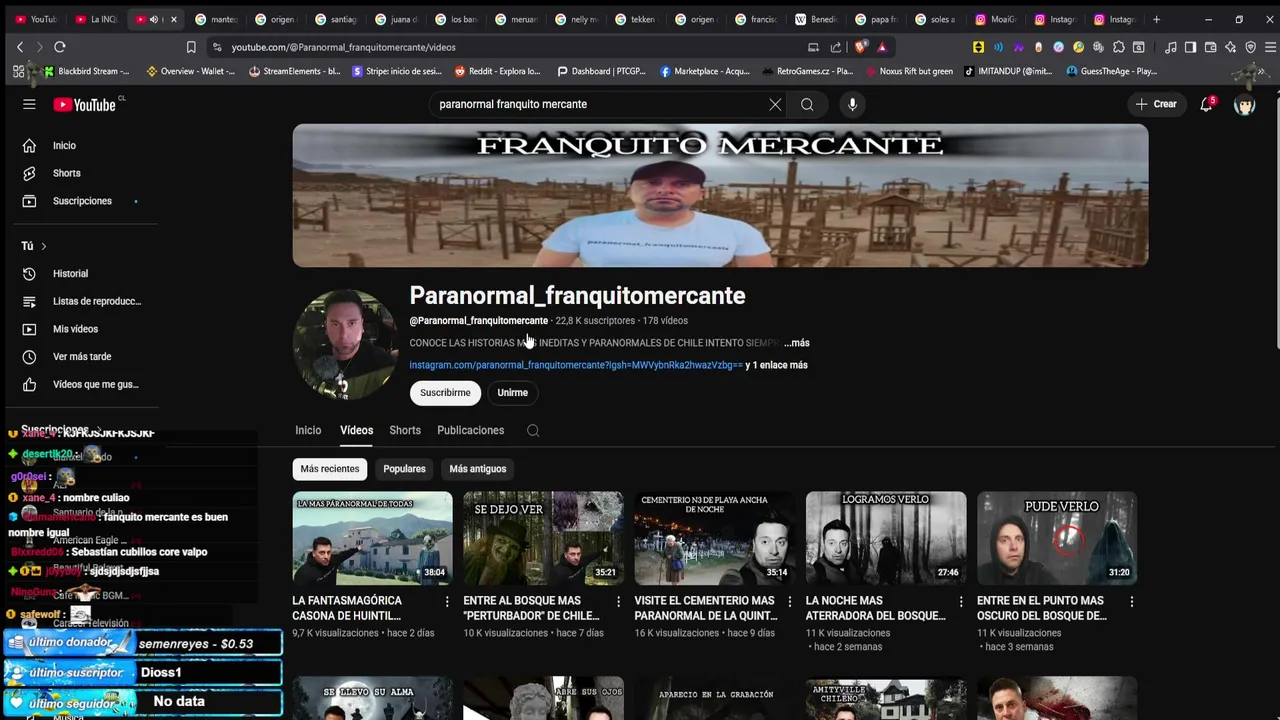
Task: Click the Unirme button
Action: coord(512,393)
